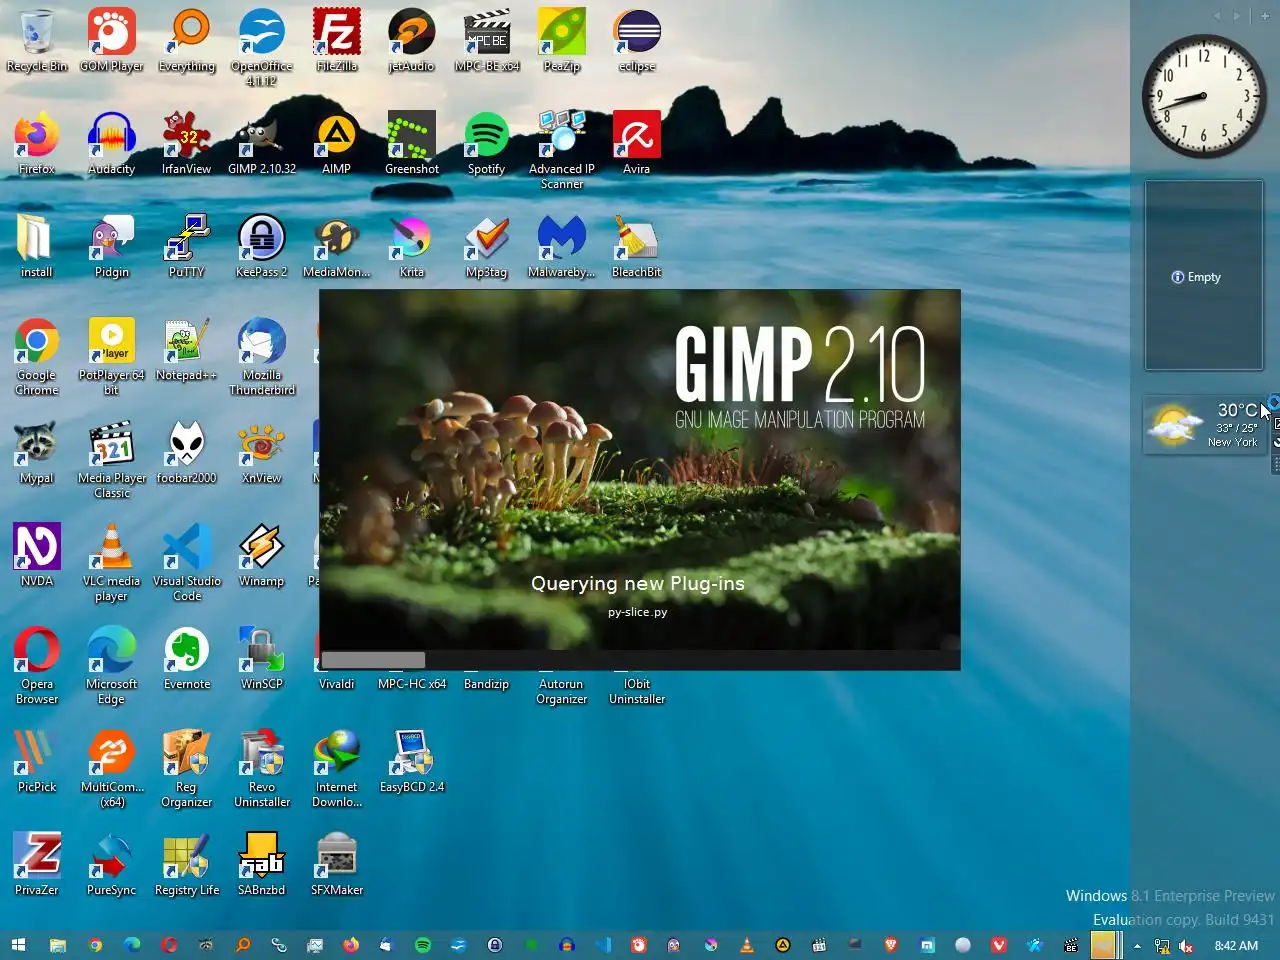The height and width of the screenshot is (960, 1280).
Task: Click the EasyBCD 2.4 desktop icon
Action: point(412,761)
